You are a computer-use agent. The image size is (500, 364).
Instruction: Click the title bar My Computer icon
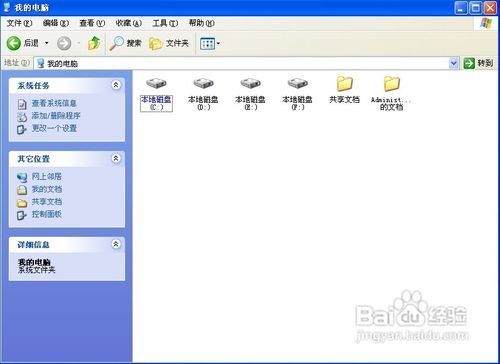point(7,7)
